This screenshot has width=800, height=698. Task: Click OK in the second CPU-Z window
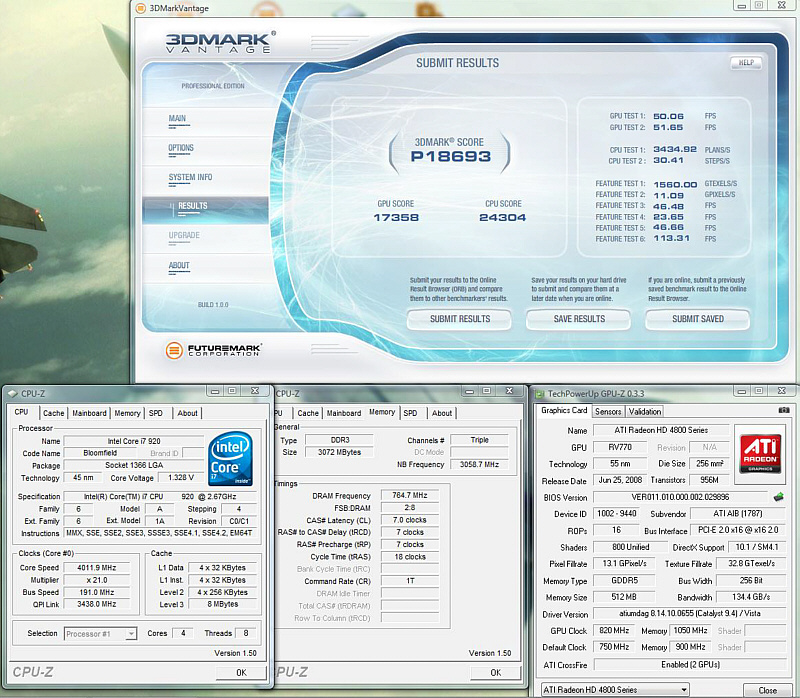pyautogui.click(x=495, y=672)
